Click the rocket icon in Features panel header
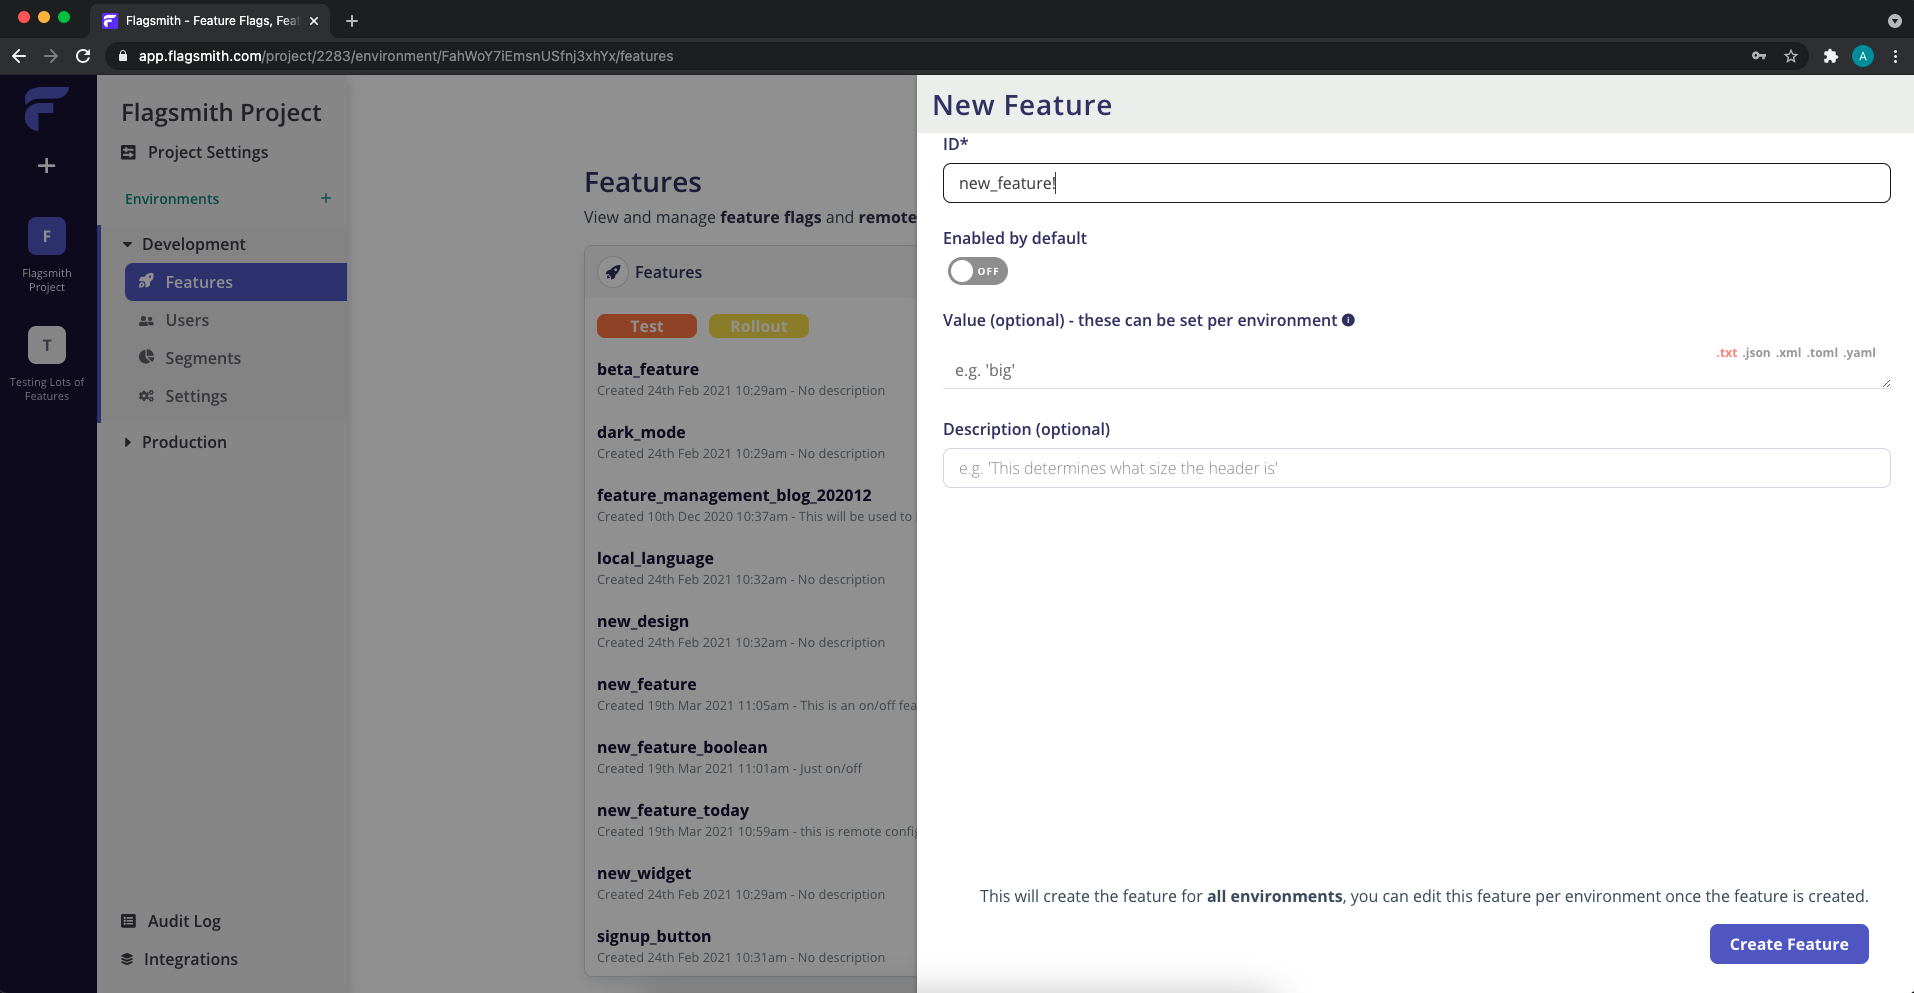Image resolution: width=1914 pixels, height=993 pixels. pyautogui.click(x=613, y=272)
